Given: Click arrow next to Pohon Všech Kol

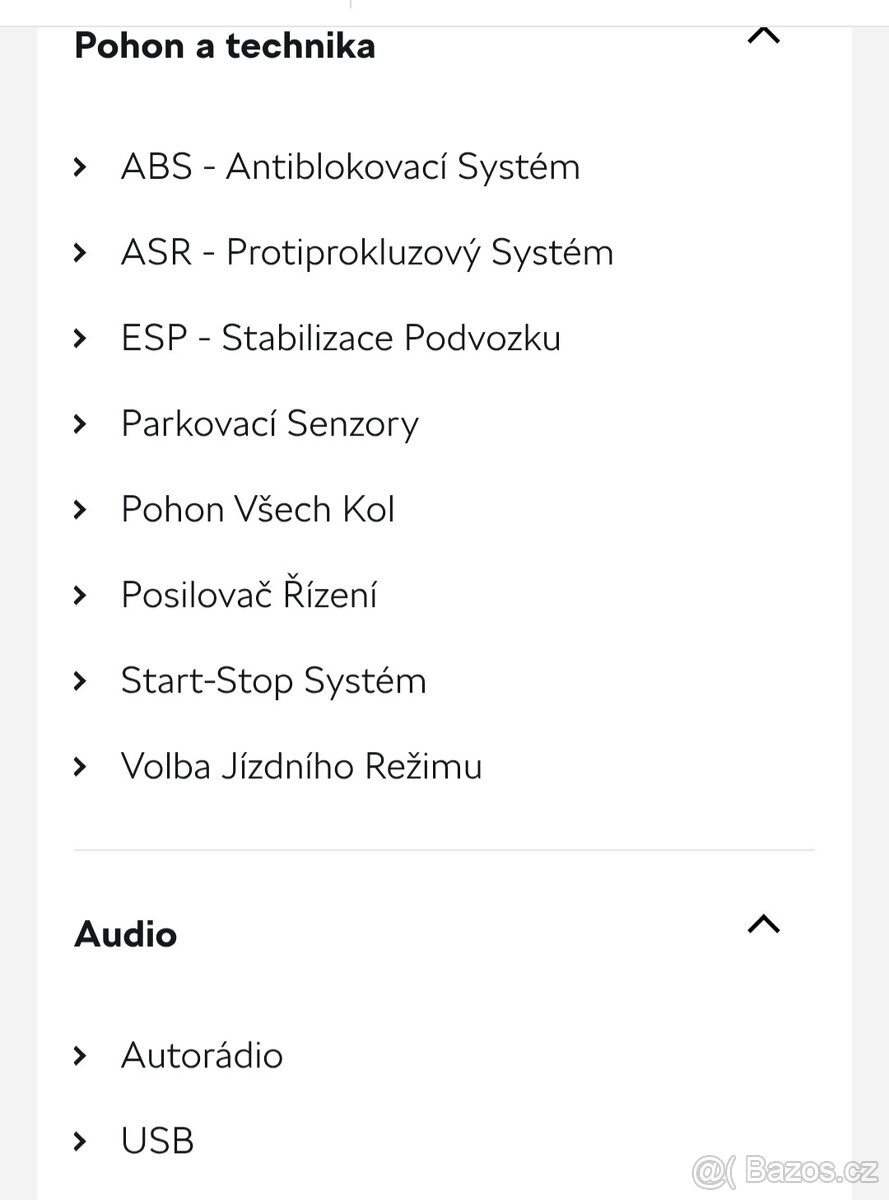Looking at the screenshot, I should tap(81, 510).
